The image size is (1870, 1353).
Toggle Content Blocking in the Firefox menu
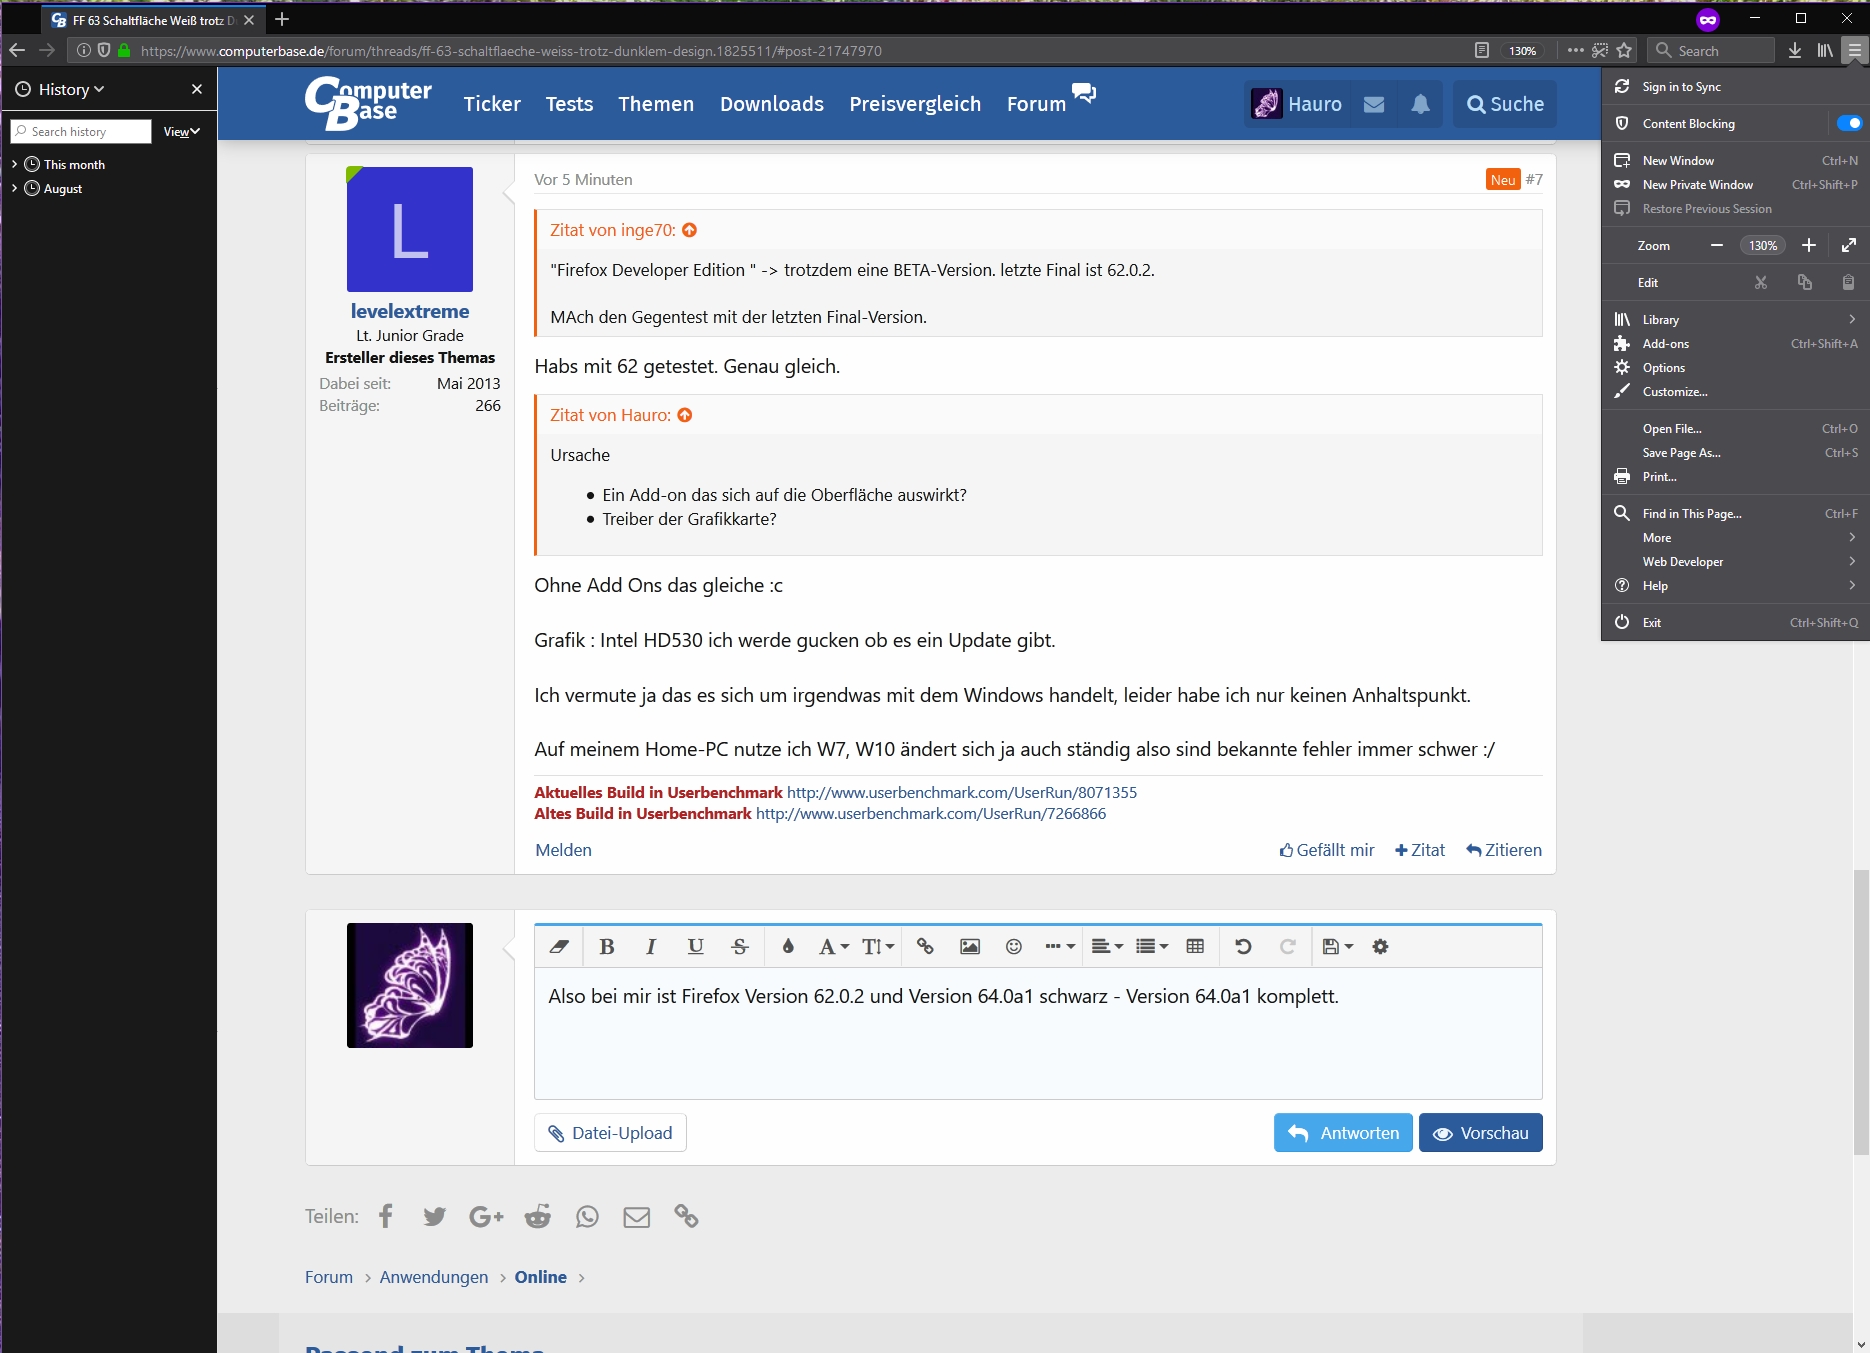coord(1849,123)
